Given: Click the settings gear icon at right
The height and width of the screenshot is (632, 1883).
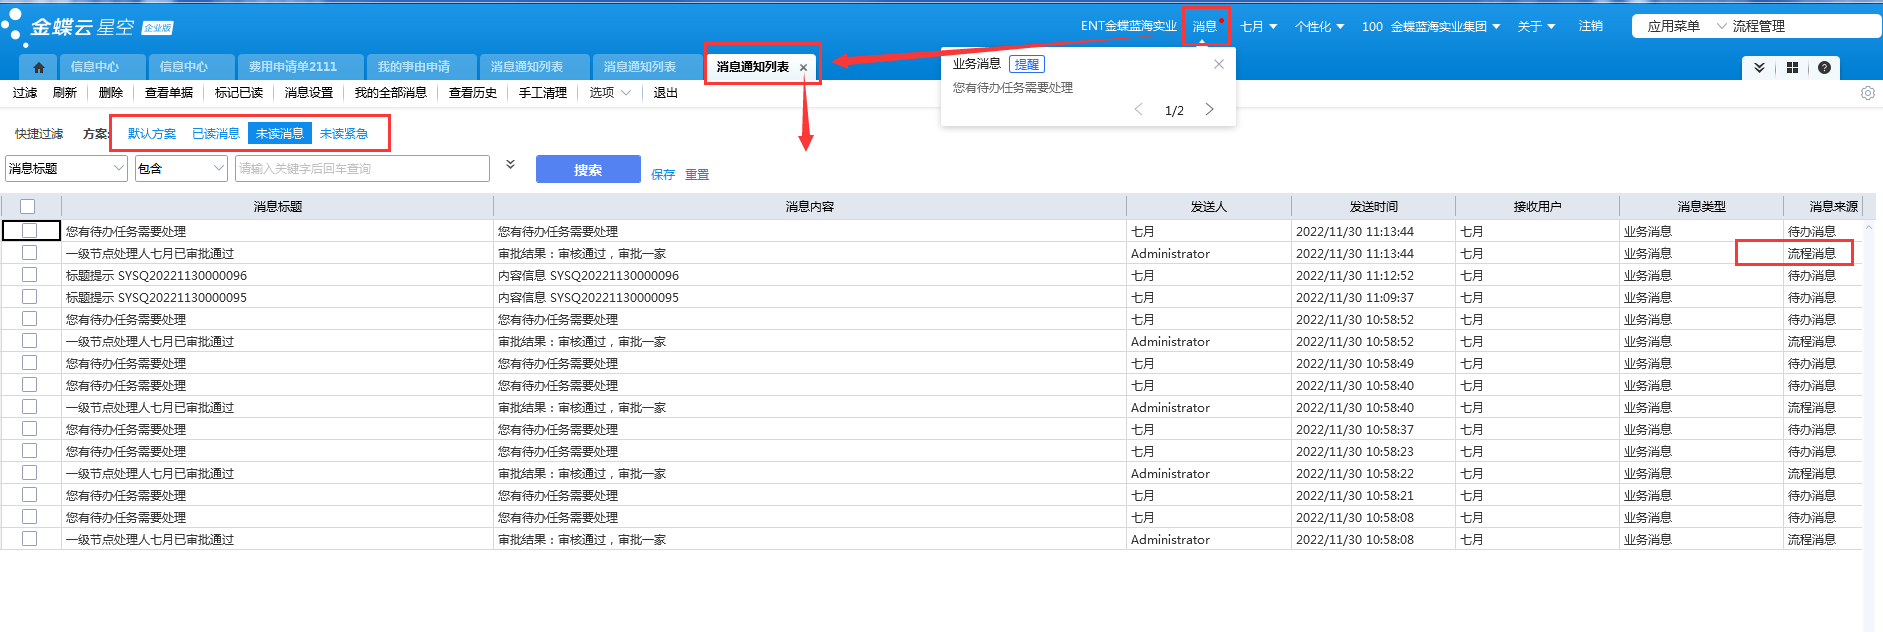Looking at the screenshot, I should click(x=1868, y=93).
